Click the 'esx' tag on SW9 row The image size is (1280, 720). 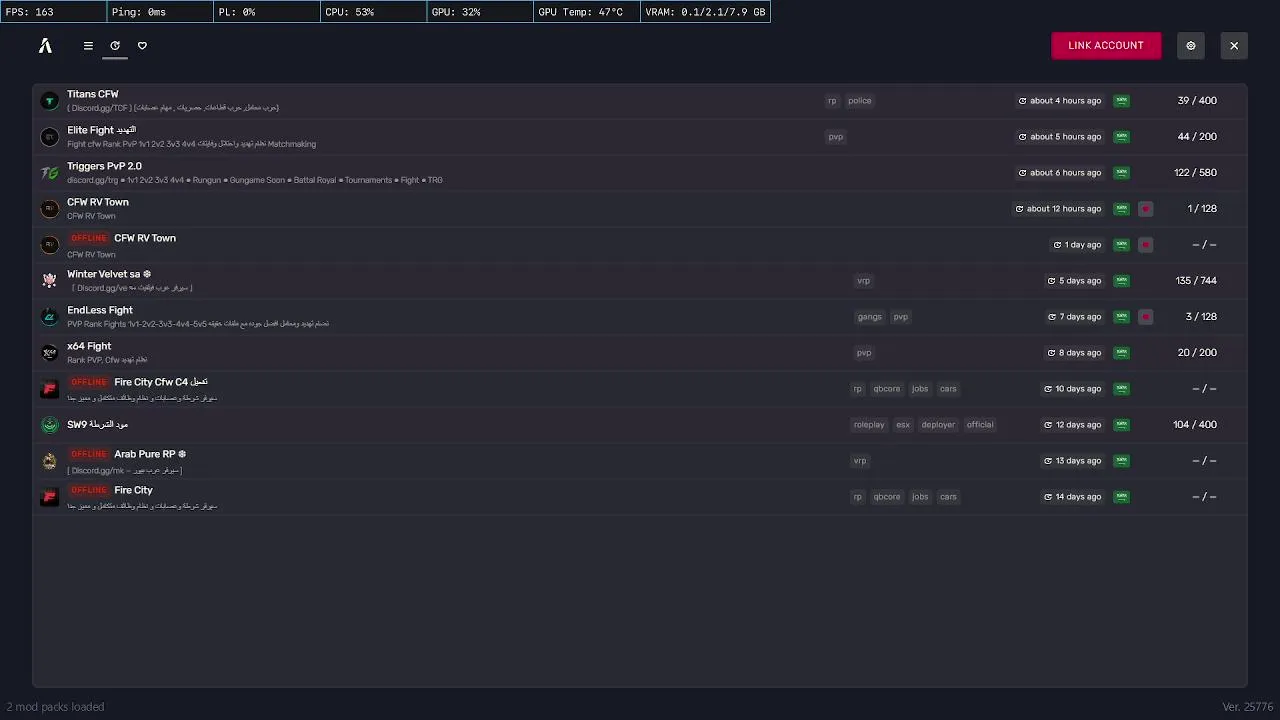pyautogui.click(x=903, y=425)
